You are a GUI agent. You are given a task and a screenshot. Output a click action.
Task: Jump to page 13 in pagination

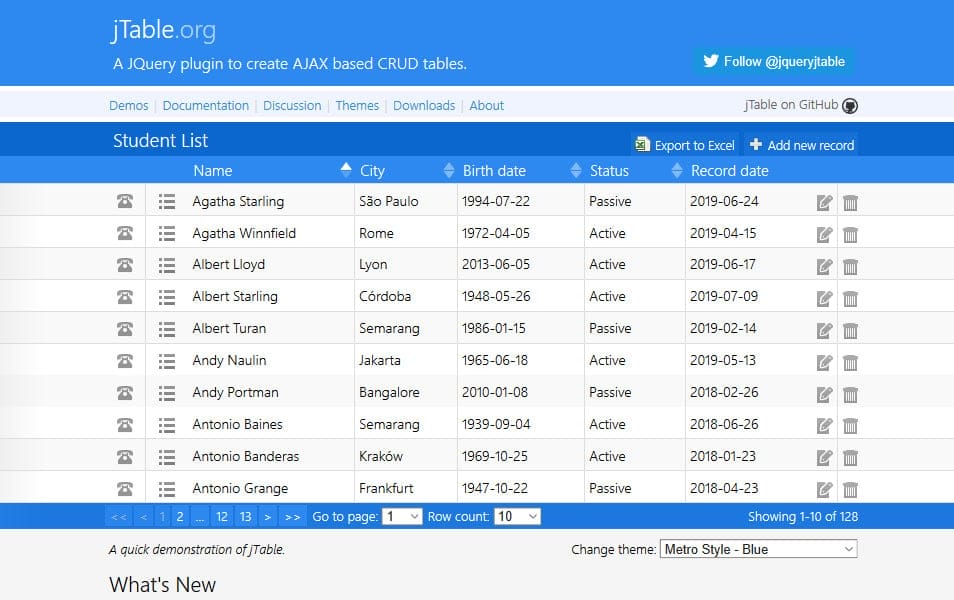[246, 517]
